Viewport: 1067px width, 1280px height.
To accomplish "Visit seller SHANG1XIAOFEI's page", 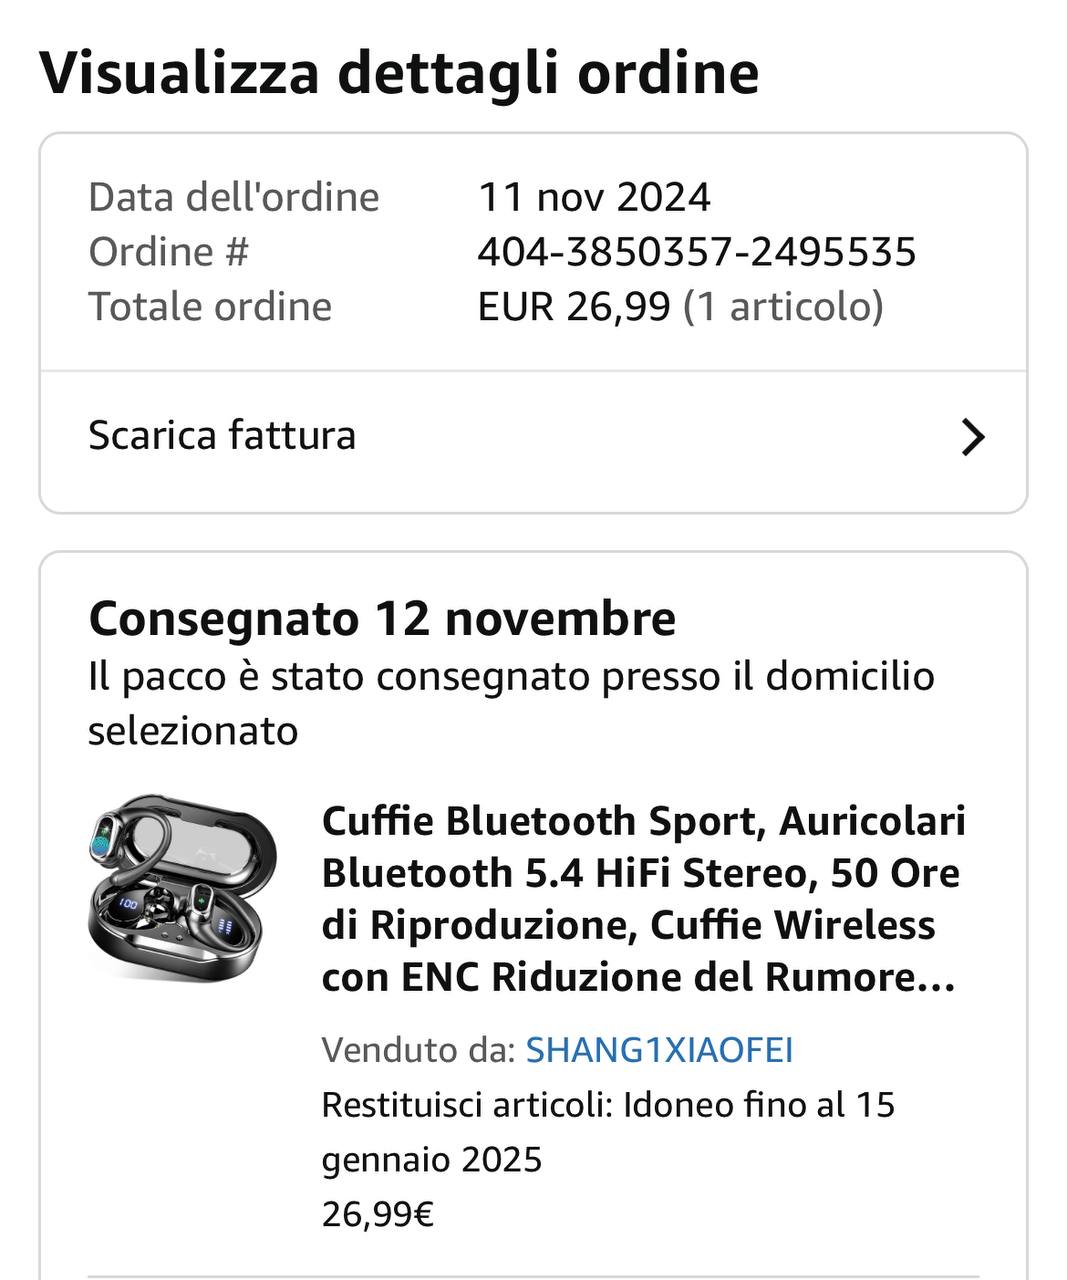I will [659, 1050].
